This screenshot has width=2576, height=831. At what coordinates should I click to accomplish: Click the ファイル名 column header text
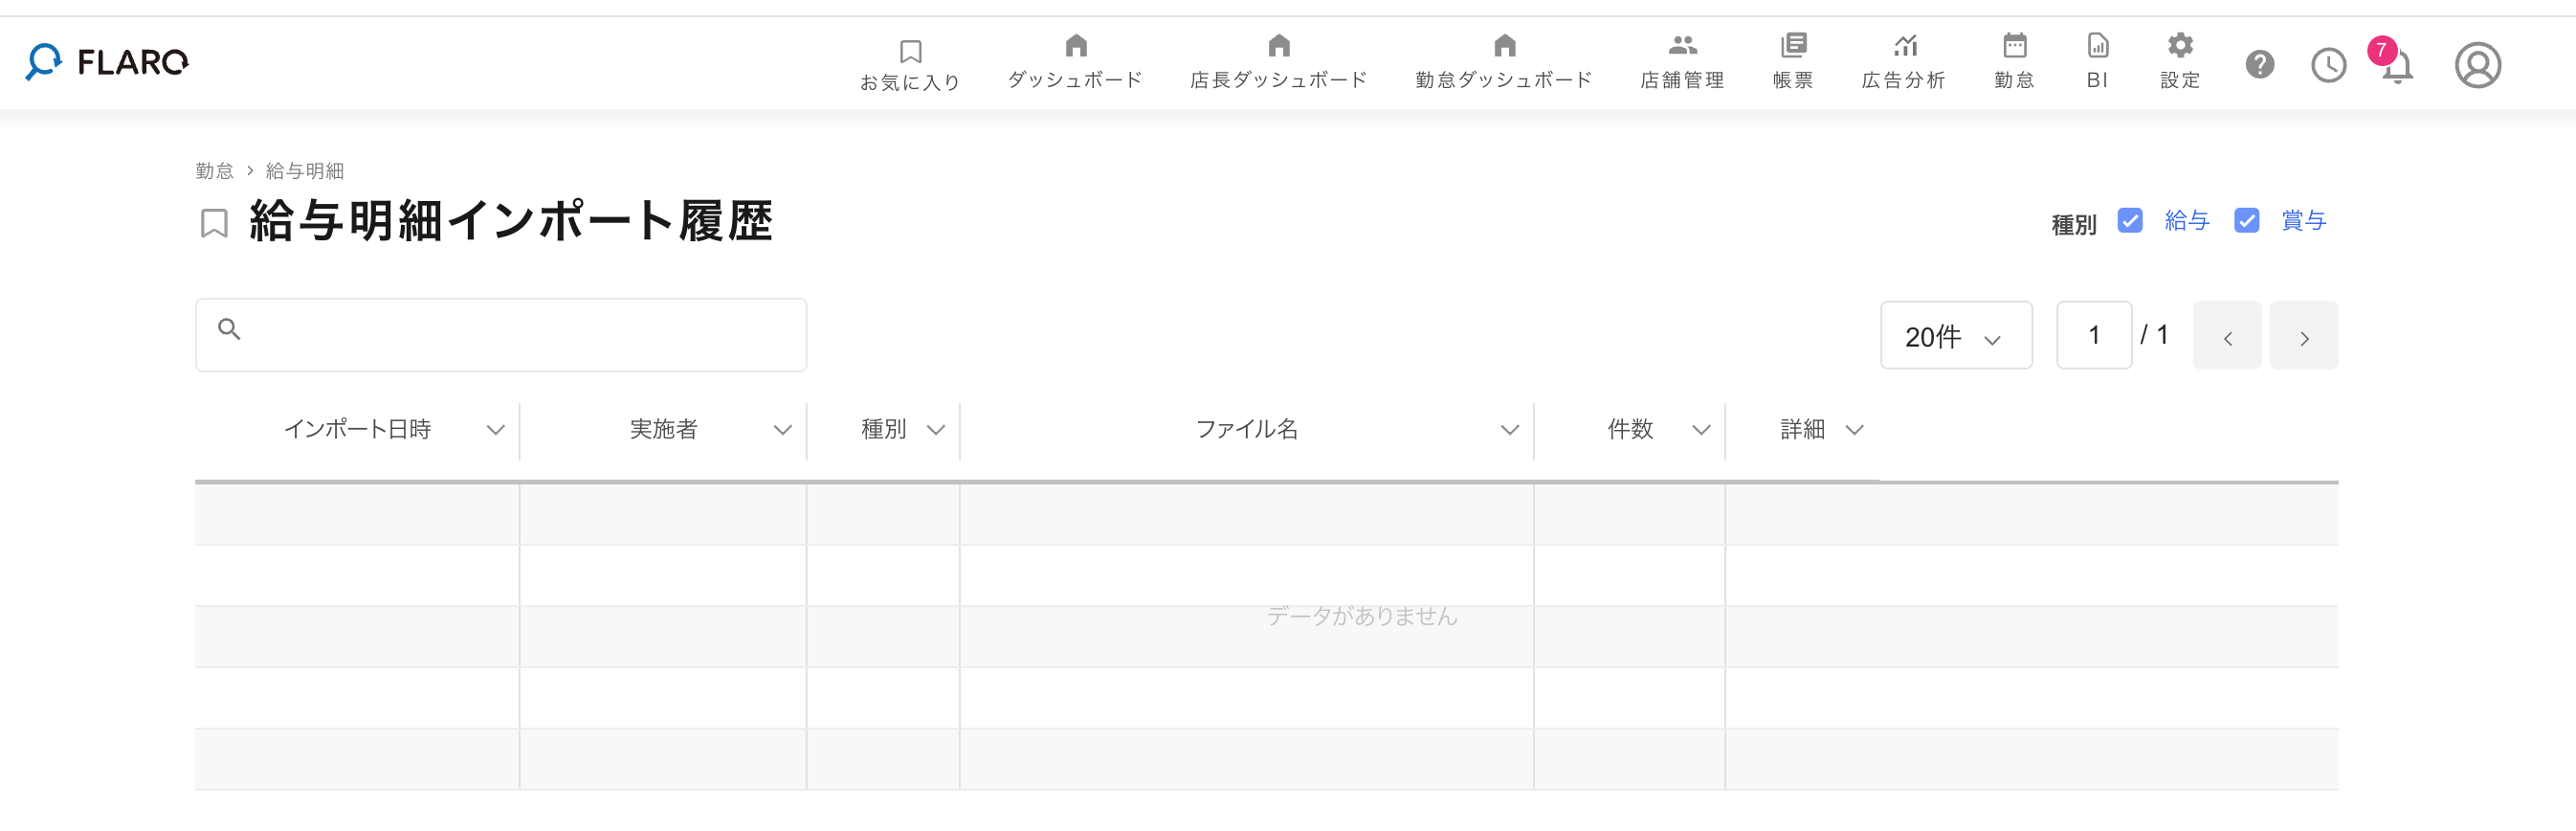(x=1246, y=429)
